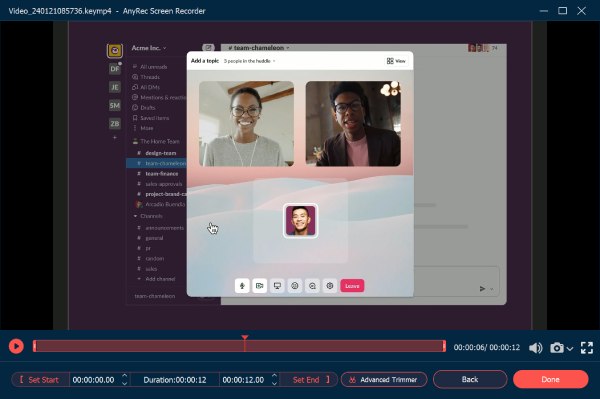The width and height of the screenshot is (600, 399).
Task: Click the compose new message icon
Action: click(x=208, y=48)
